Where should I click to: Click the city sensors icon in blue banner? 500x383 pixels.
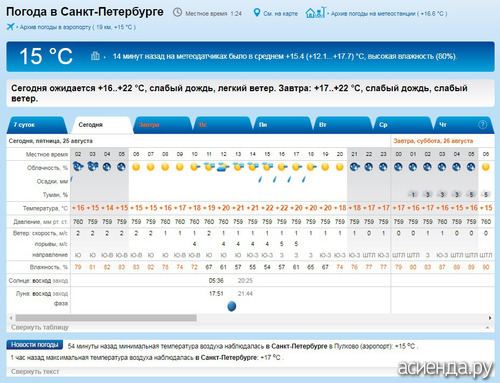pos(95,56)
